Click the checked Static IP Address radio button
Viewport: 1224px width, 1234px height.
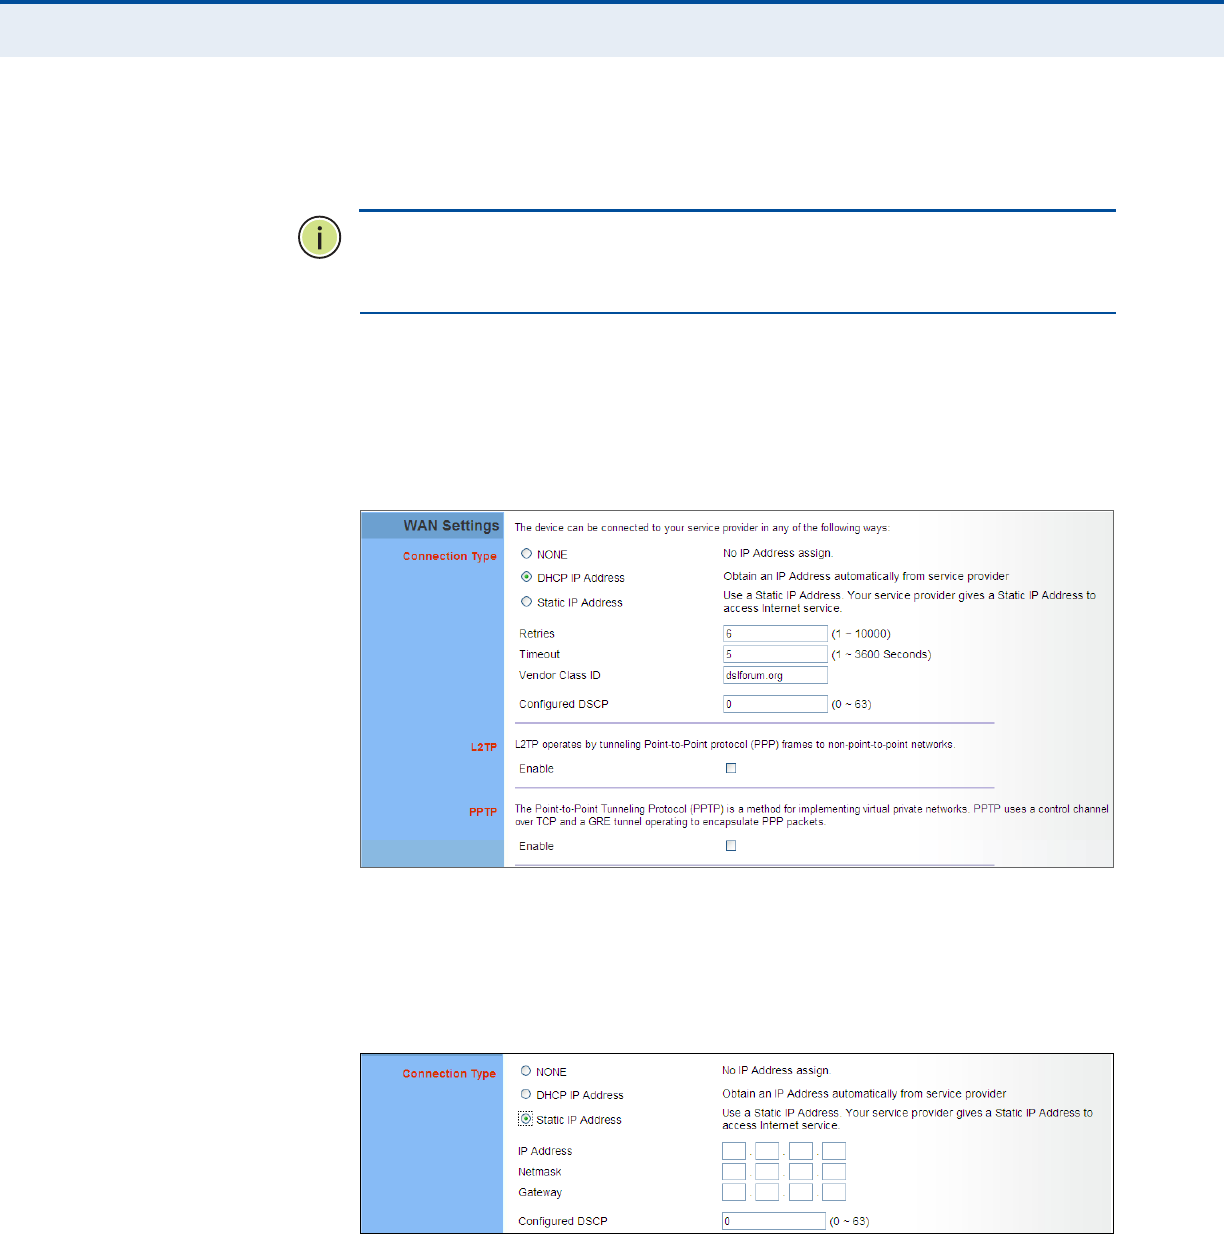click(525, 1119)
